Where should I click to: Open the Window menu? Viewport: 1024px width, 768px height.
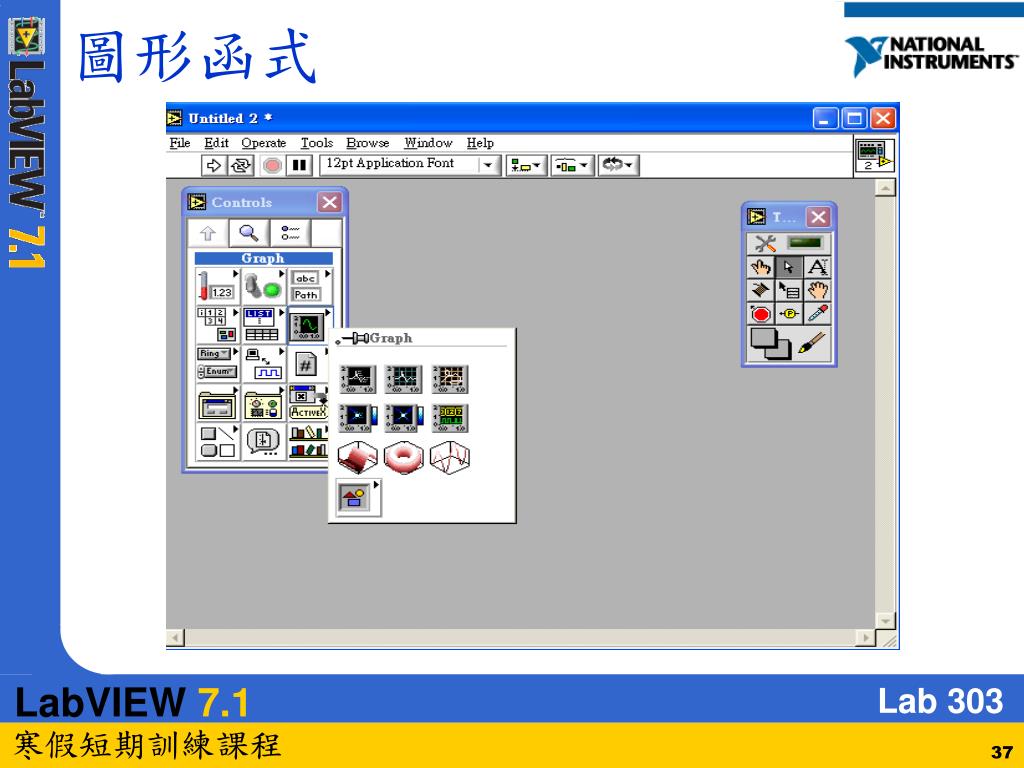(x=428, y=143)
